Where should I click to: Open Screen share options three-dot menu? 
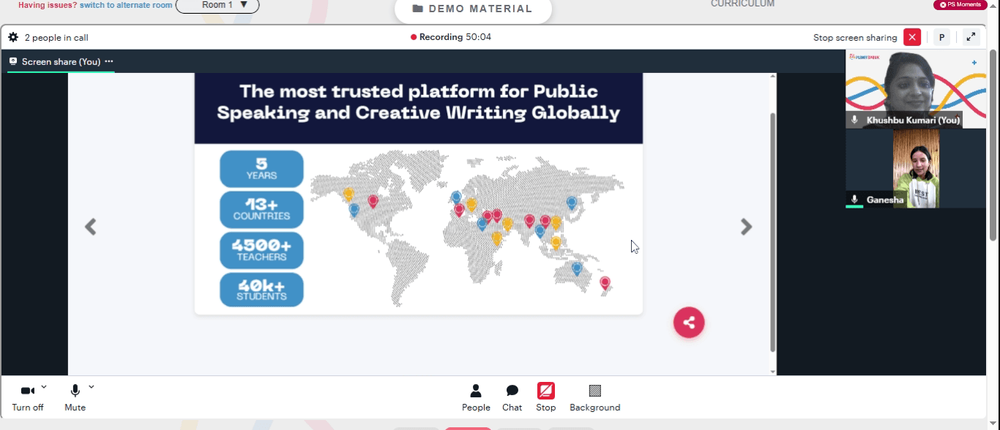point(109,61)
